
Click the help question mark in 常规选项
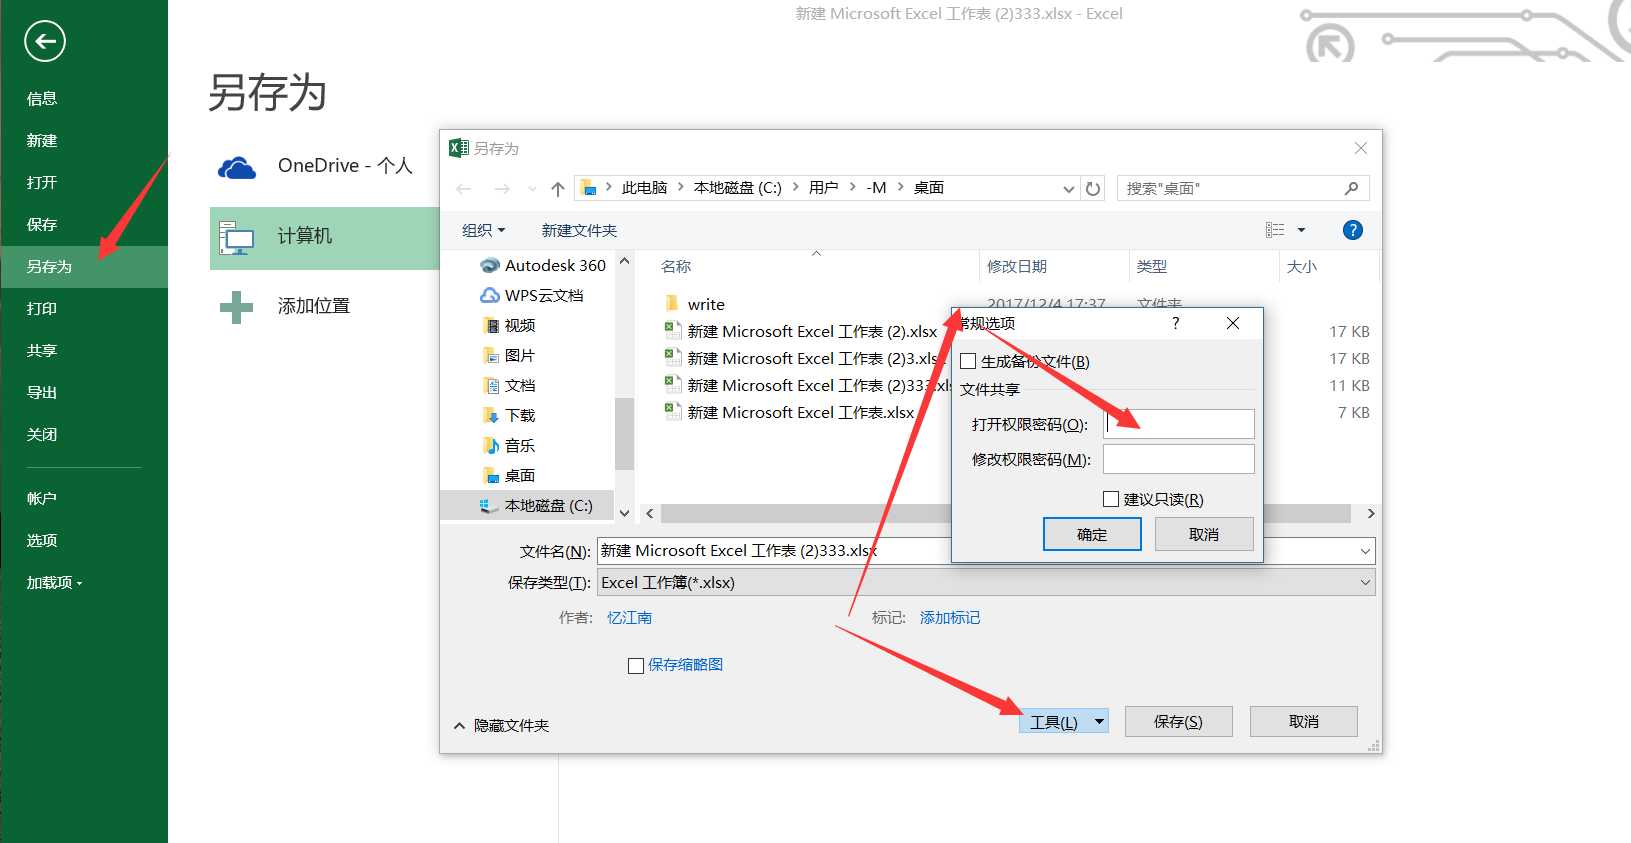click(x=1175, y=323)
